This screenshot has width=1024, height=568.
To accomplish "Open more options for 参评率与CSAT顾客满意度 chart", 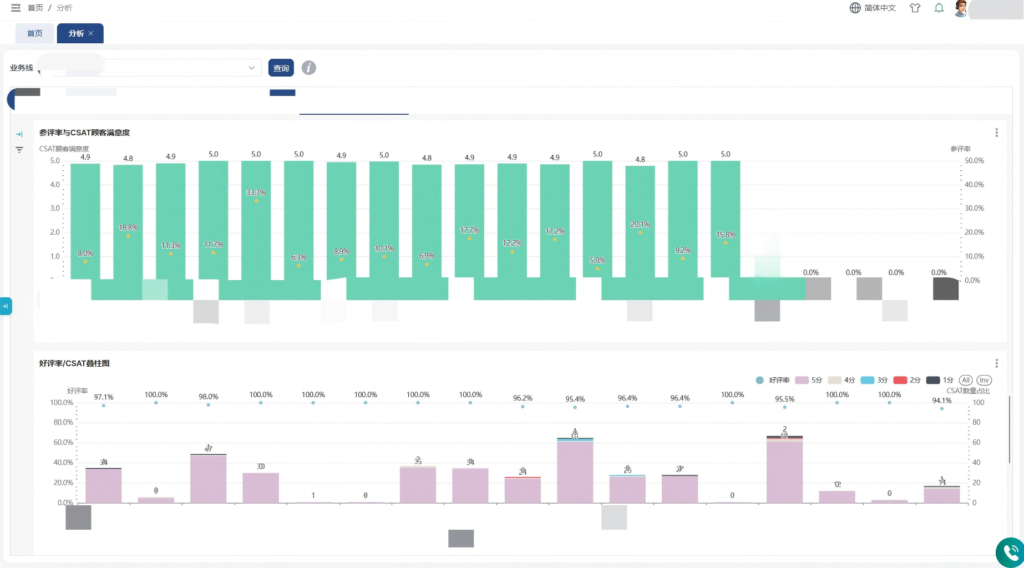I will pyautogui.click(x=997, y=133).
